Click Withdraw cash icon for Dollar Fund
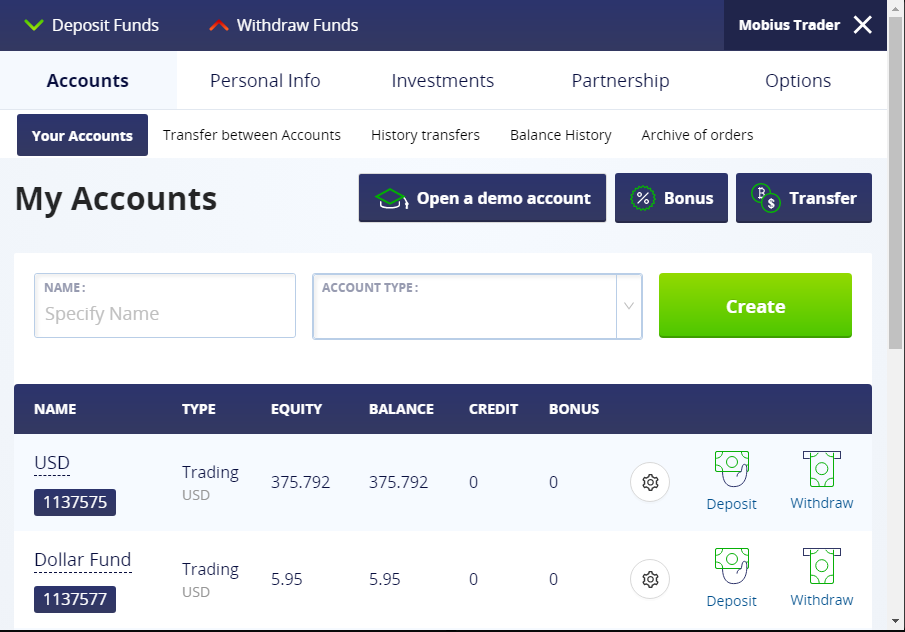This screenshot has height=632, width=905. (822, 566)
